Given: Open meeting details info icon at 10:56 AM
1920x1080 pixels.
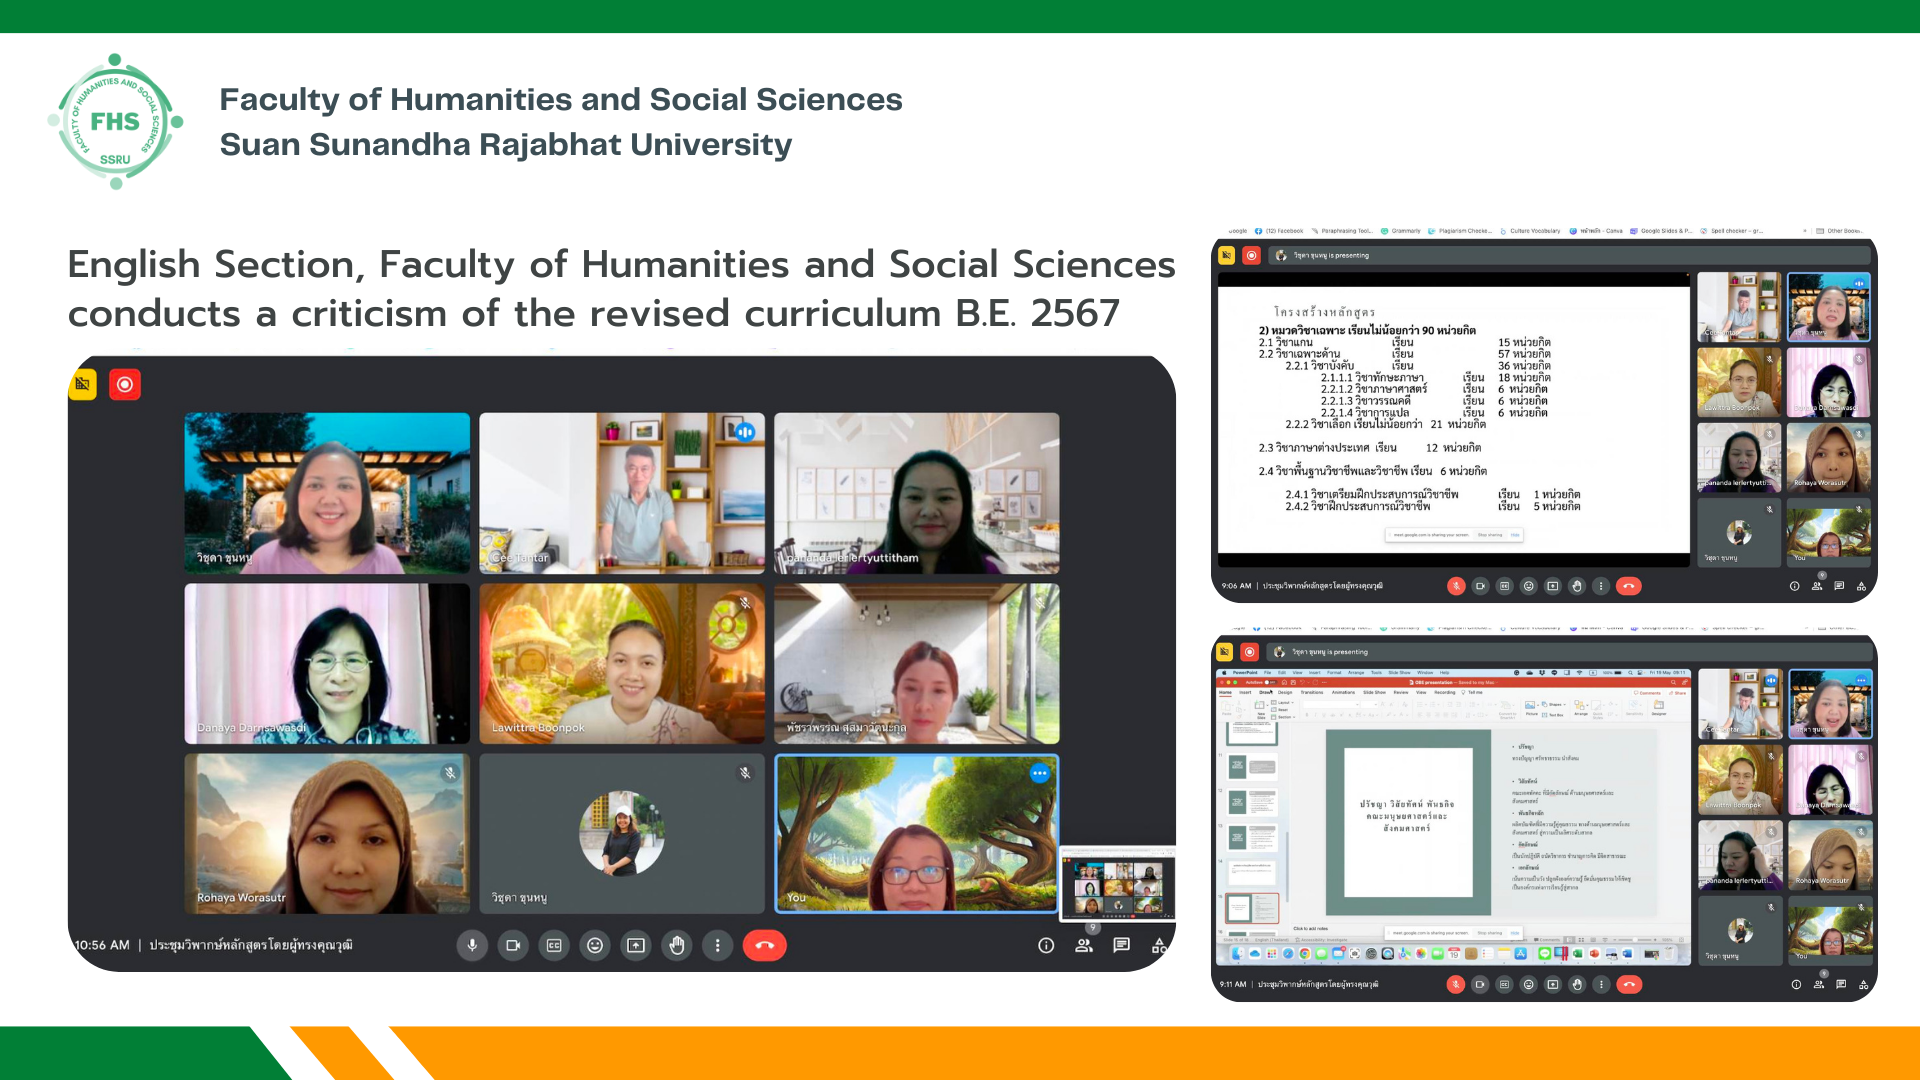Looking at the screenshot, I should click(x=1046, y=945).
